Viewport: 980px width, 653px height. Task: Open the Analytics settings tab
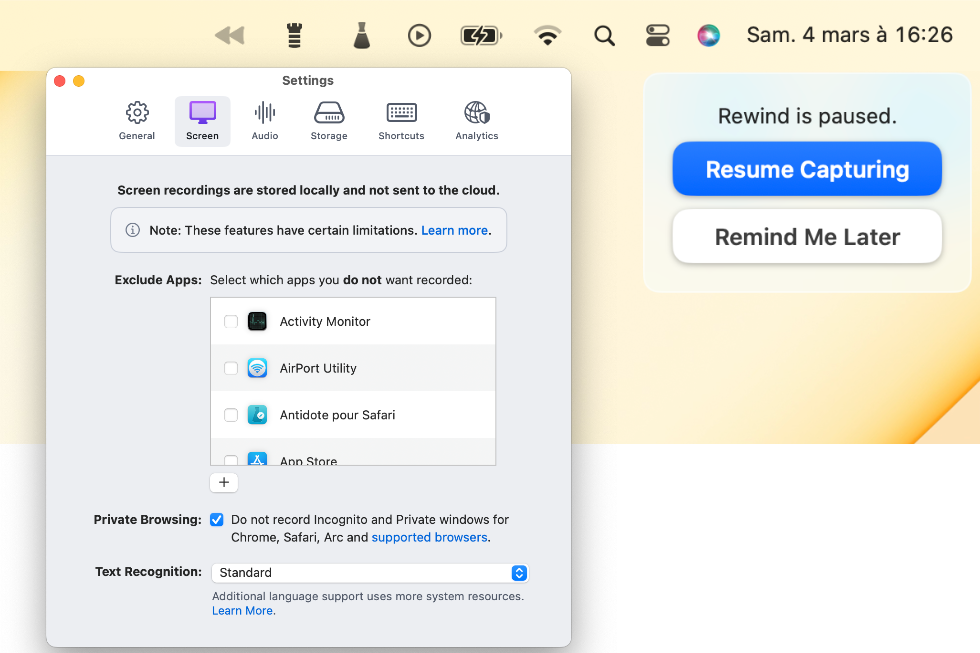point(477,121)
